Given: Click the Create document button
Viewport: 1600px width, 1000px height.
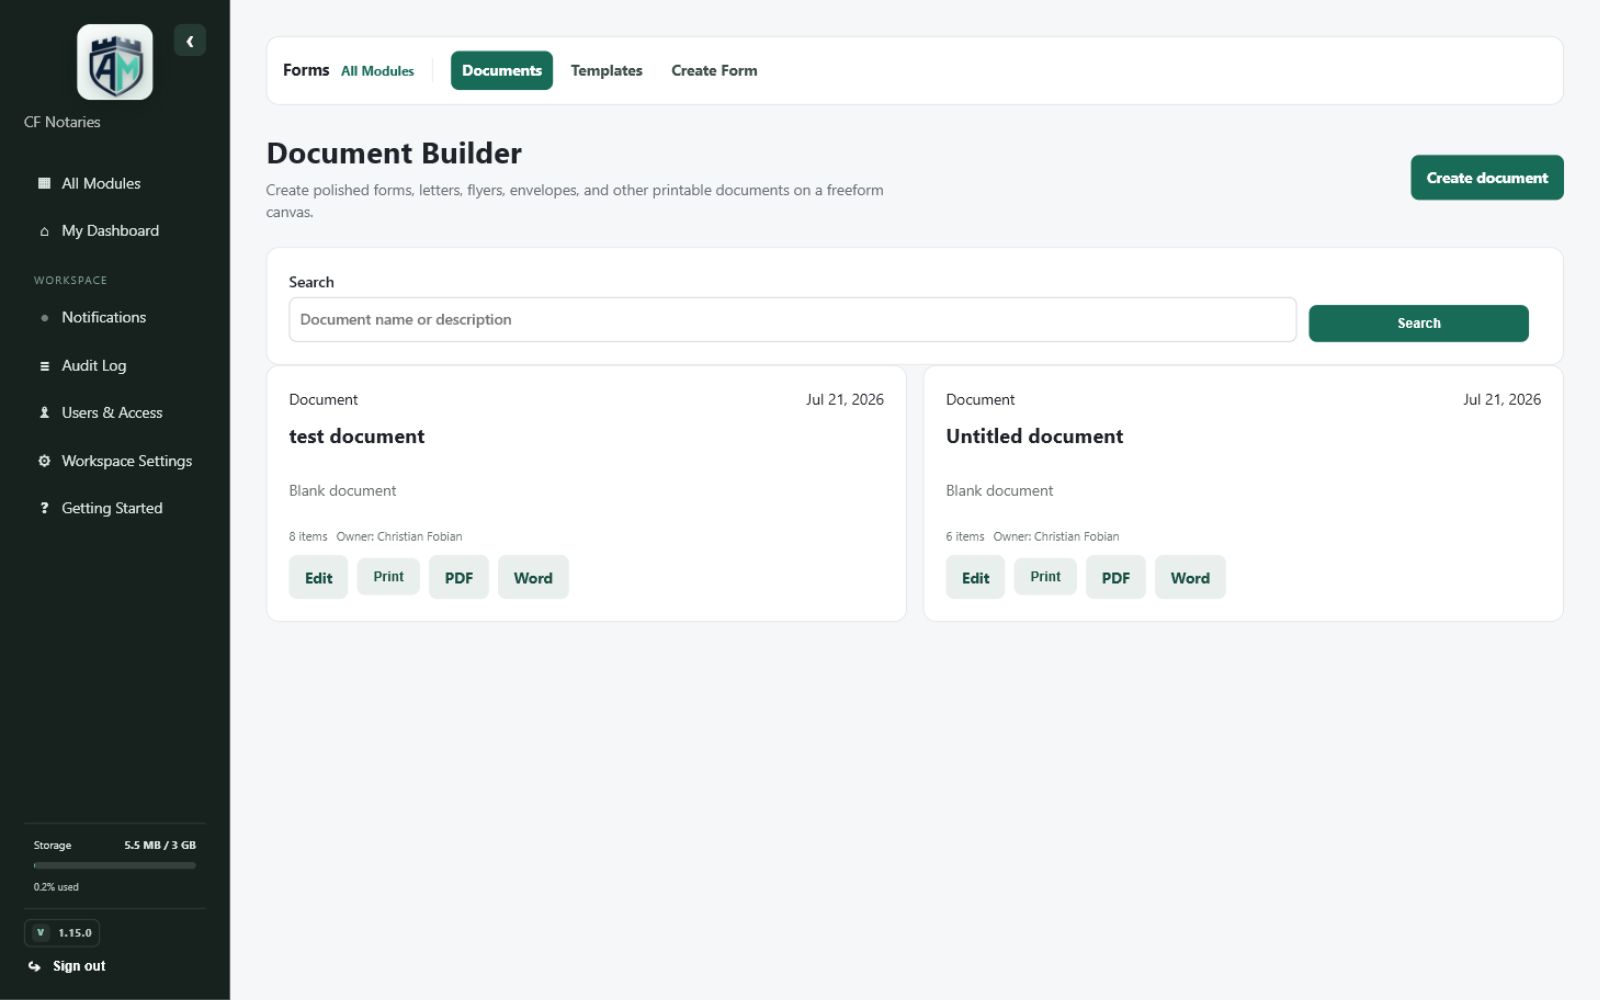Looking at the screenshot, I should tap(1487, 177).
